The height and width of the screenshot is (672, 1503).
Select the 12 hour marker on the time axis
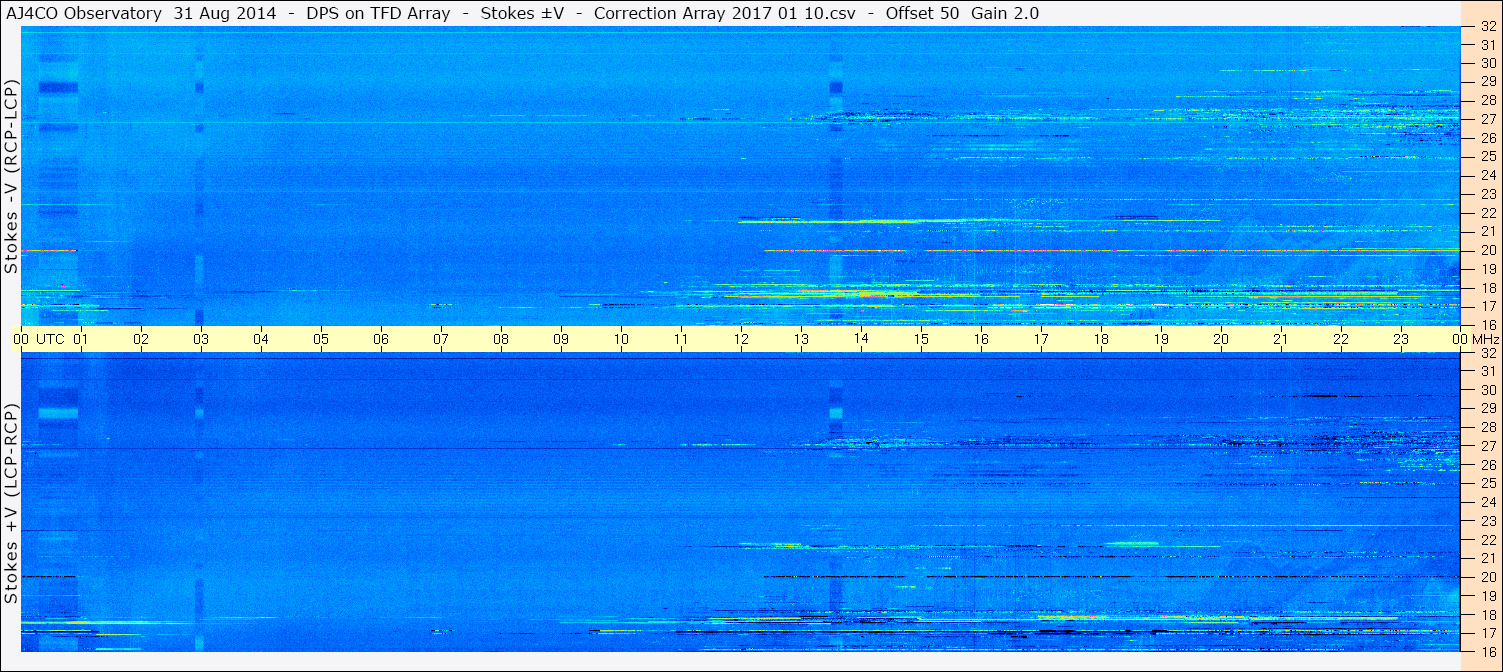coord(741,339)
